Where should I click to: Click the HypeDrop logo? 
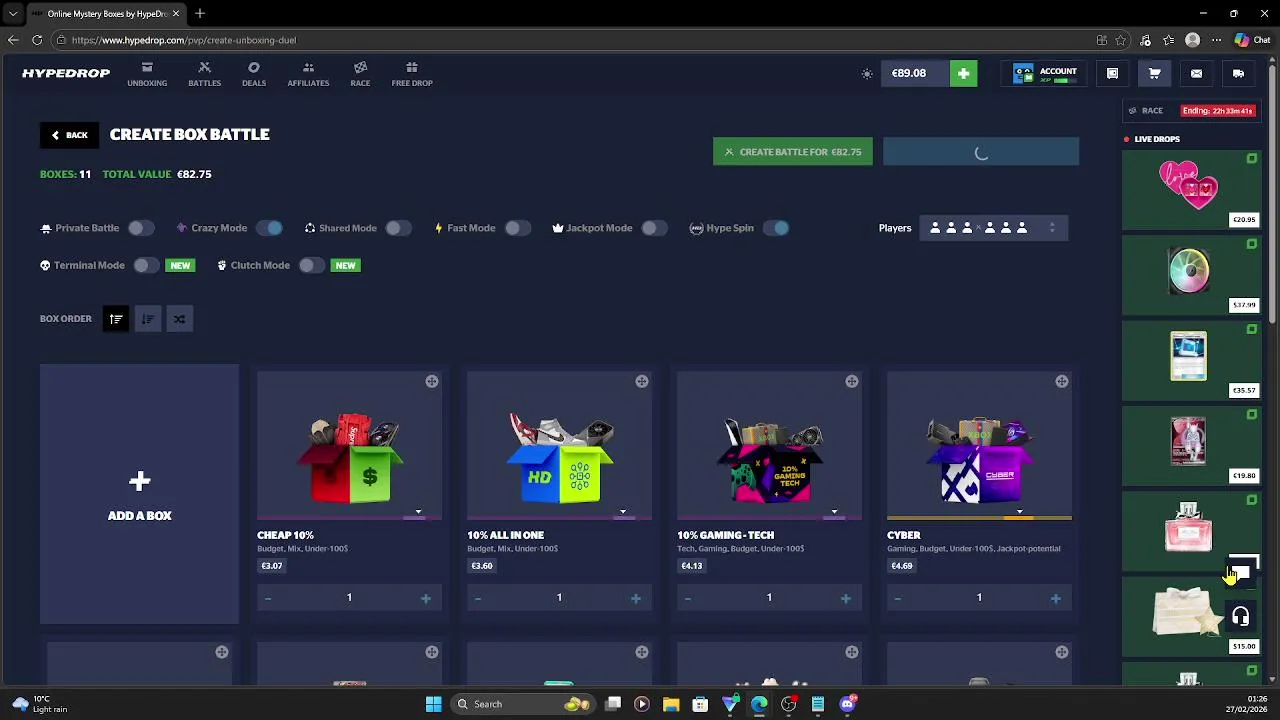pos(66,73)
